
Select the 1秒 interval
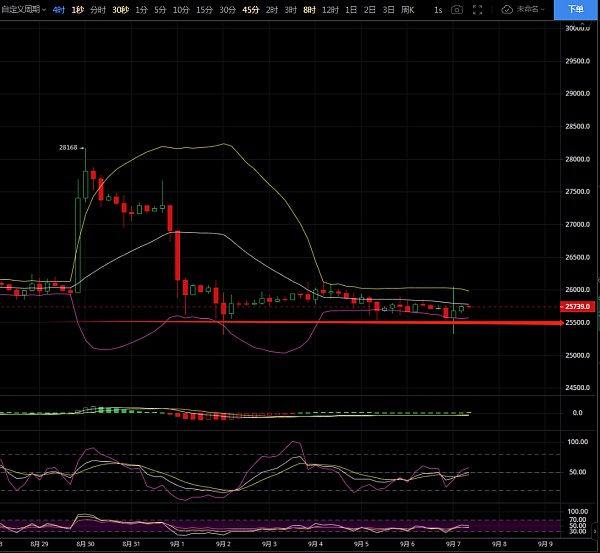tap(78, 9)
